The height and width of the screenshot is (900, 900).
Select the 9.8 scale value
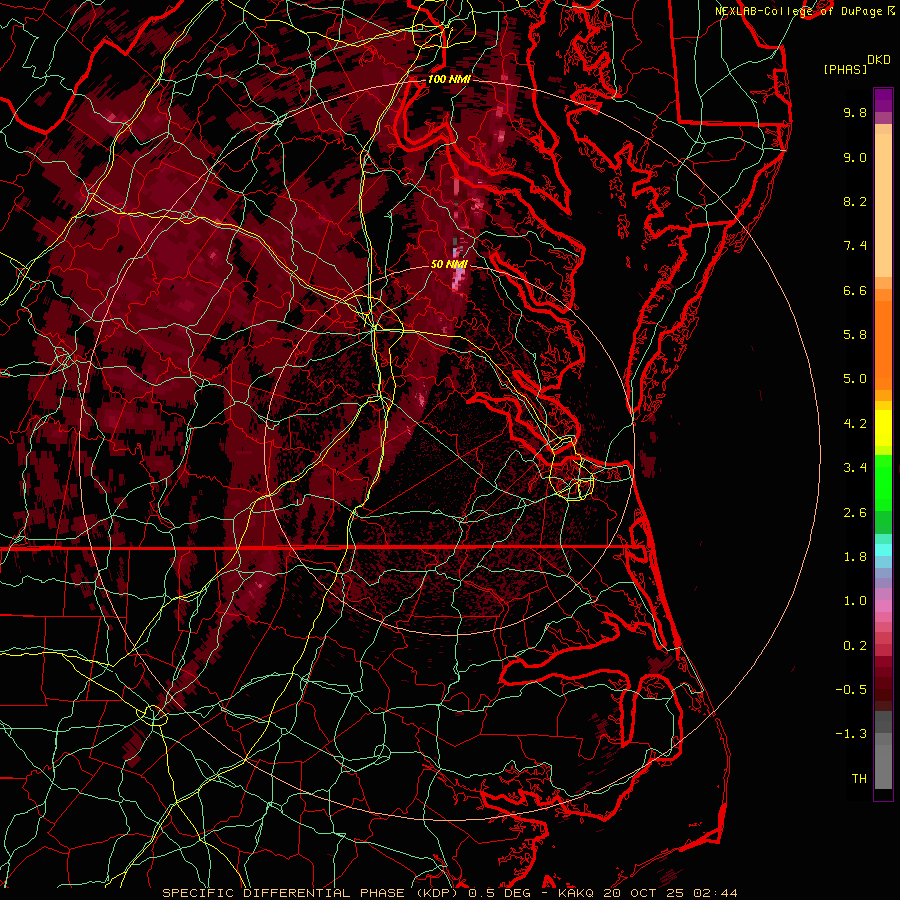855,112
